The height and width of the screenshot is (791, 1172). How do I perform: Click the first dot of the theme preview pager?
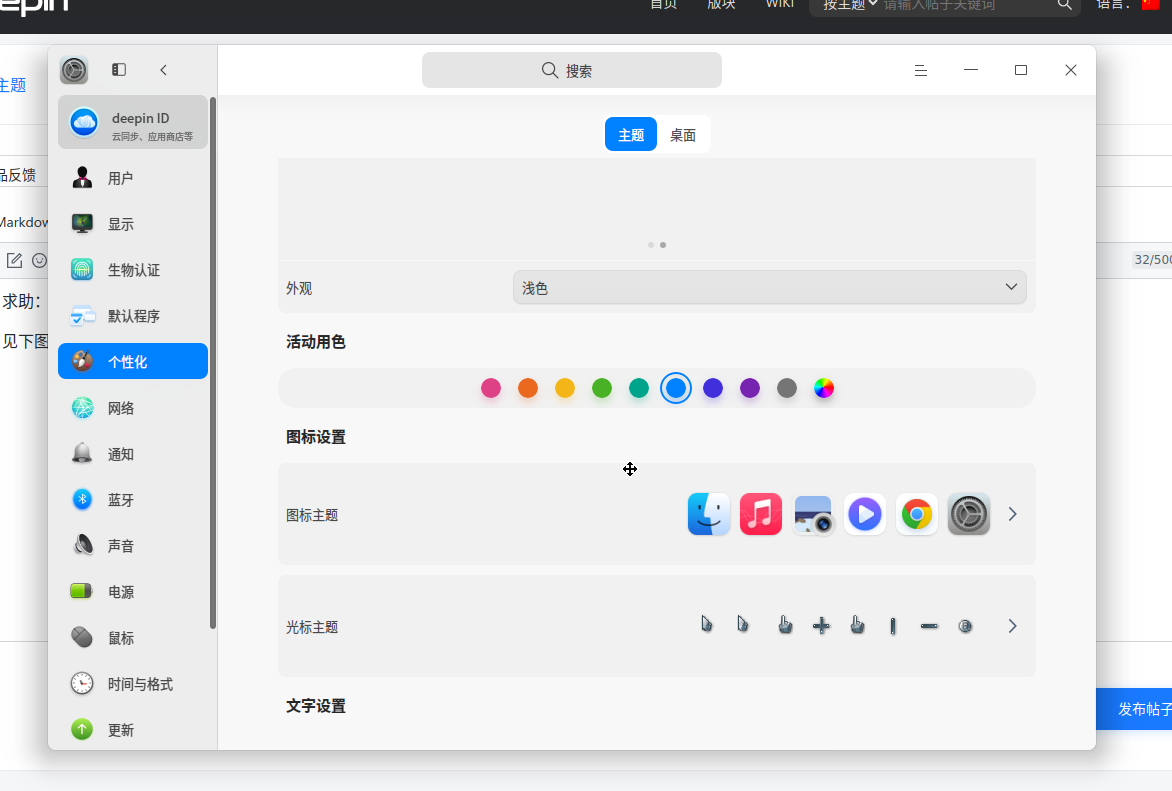(x=651, y=244)
